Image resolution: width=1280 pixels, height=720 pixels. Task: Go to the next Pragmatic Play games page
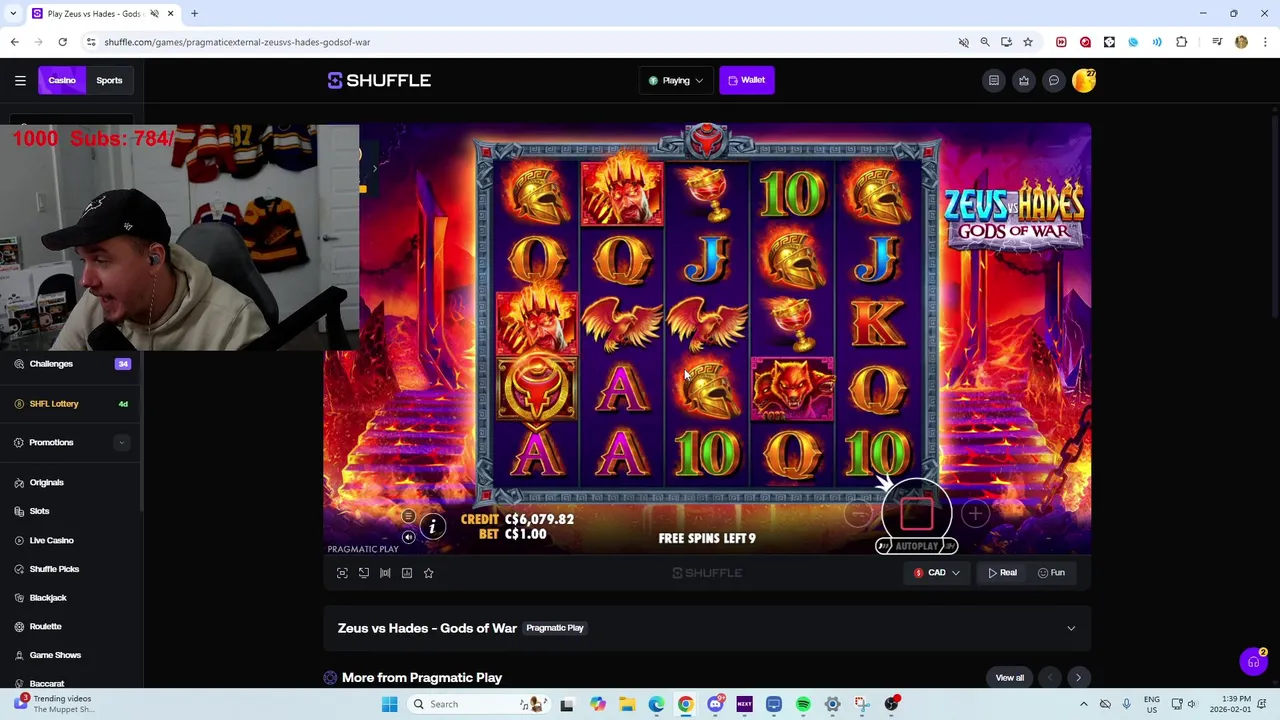tap(1078, 678)
